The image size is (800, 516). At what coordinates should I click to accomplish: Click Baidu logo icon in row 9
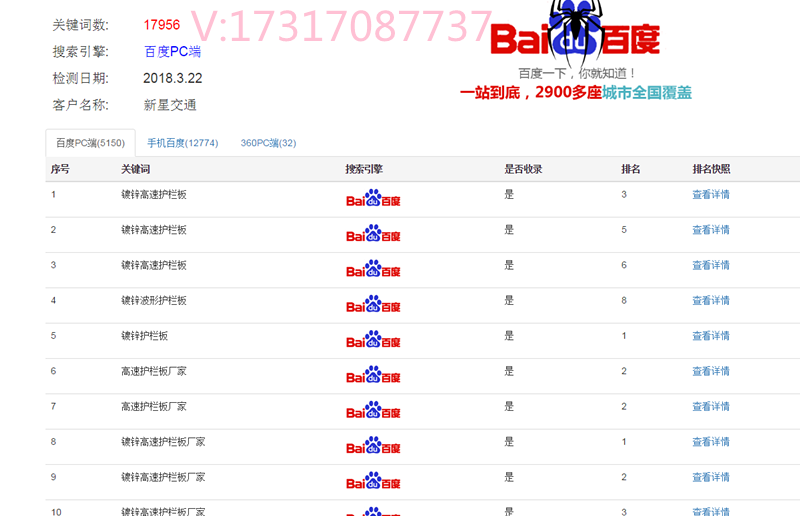373,480
